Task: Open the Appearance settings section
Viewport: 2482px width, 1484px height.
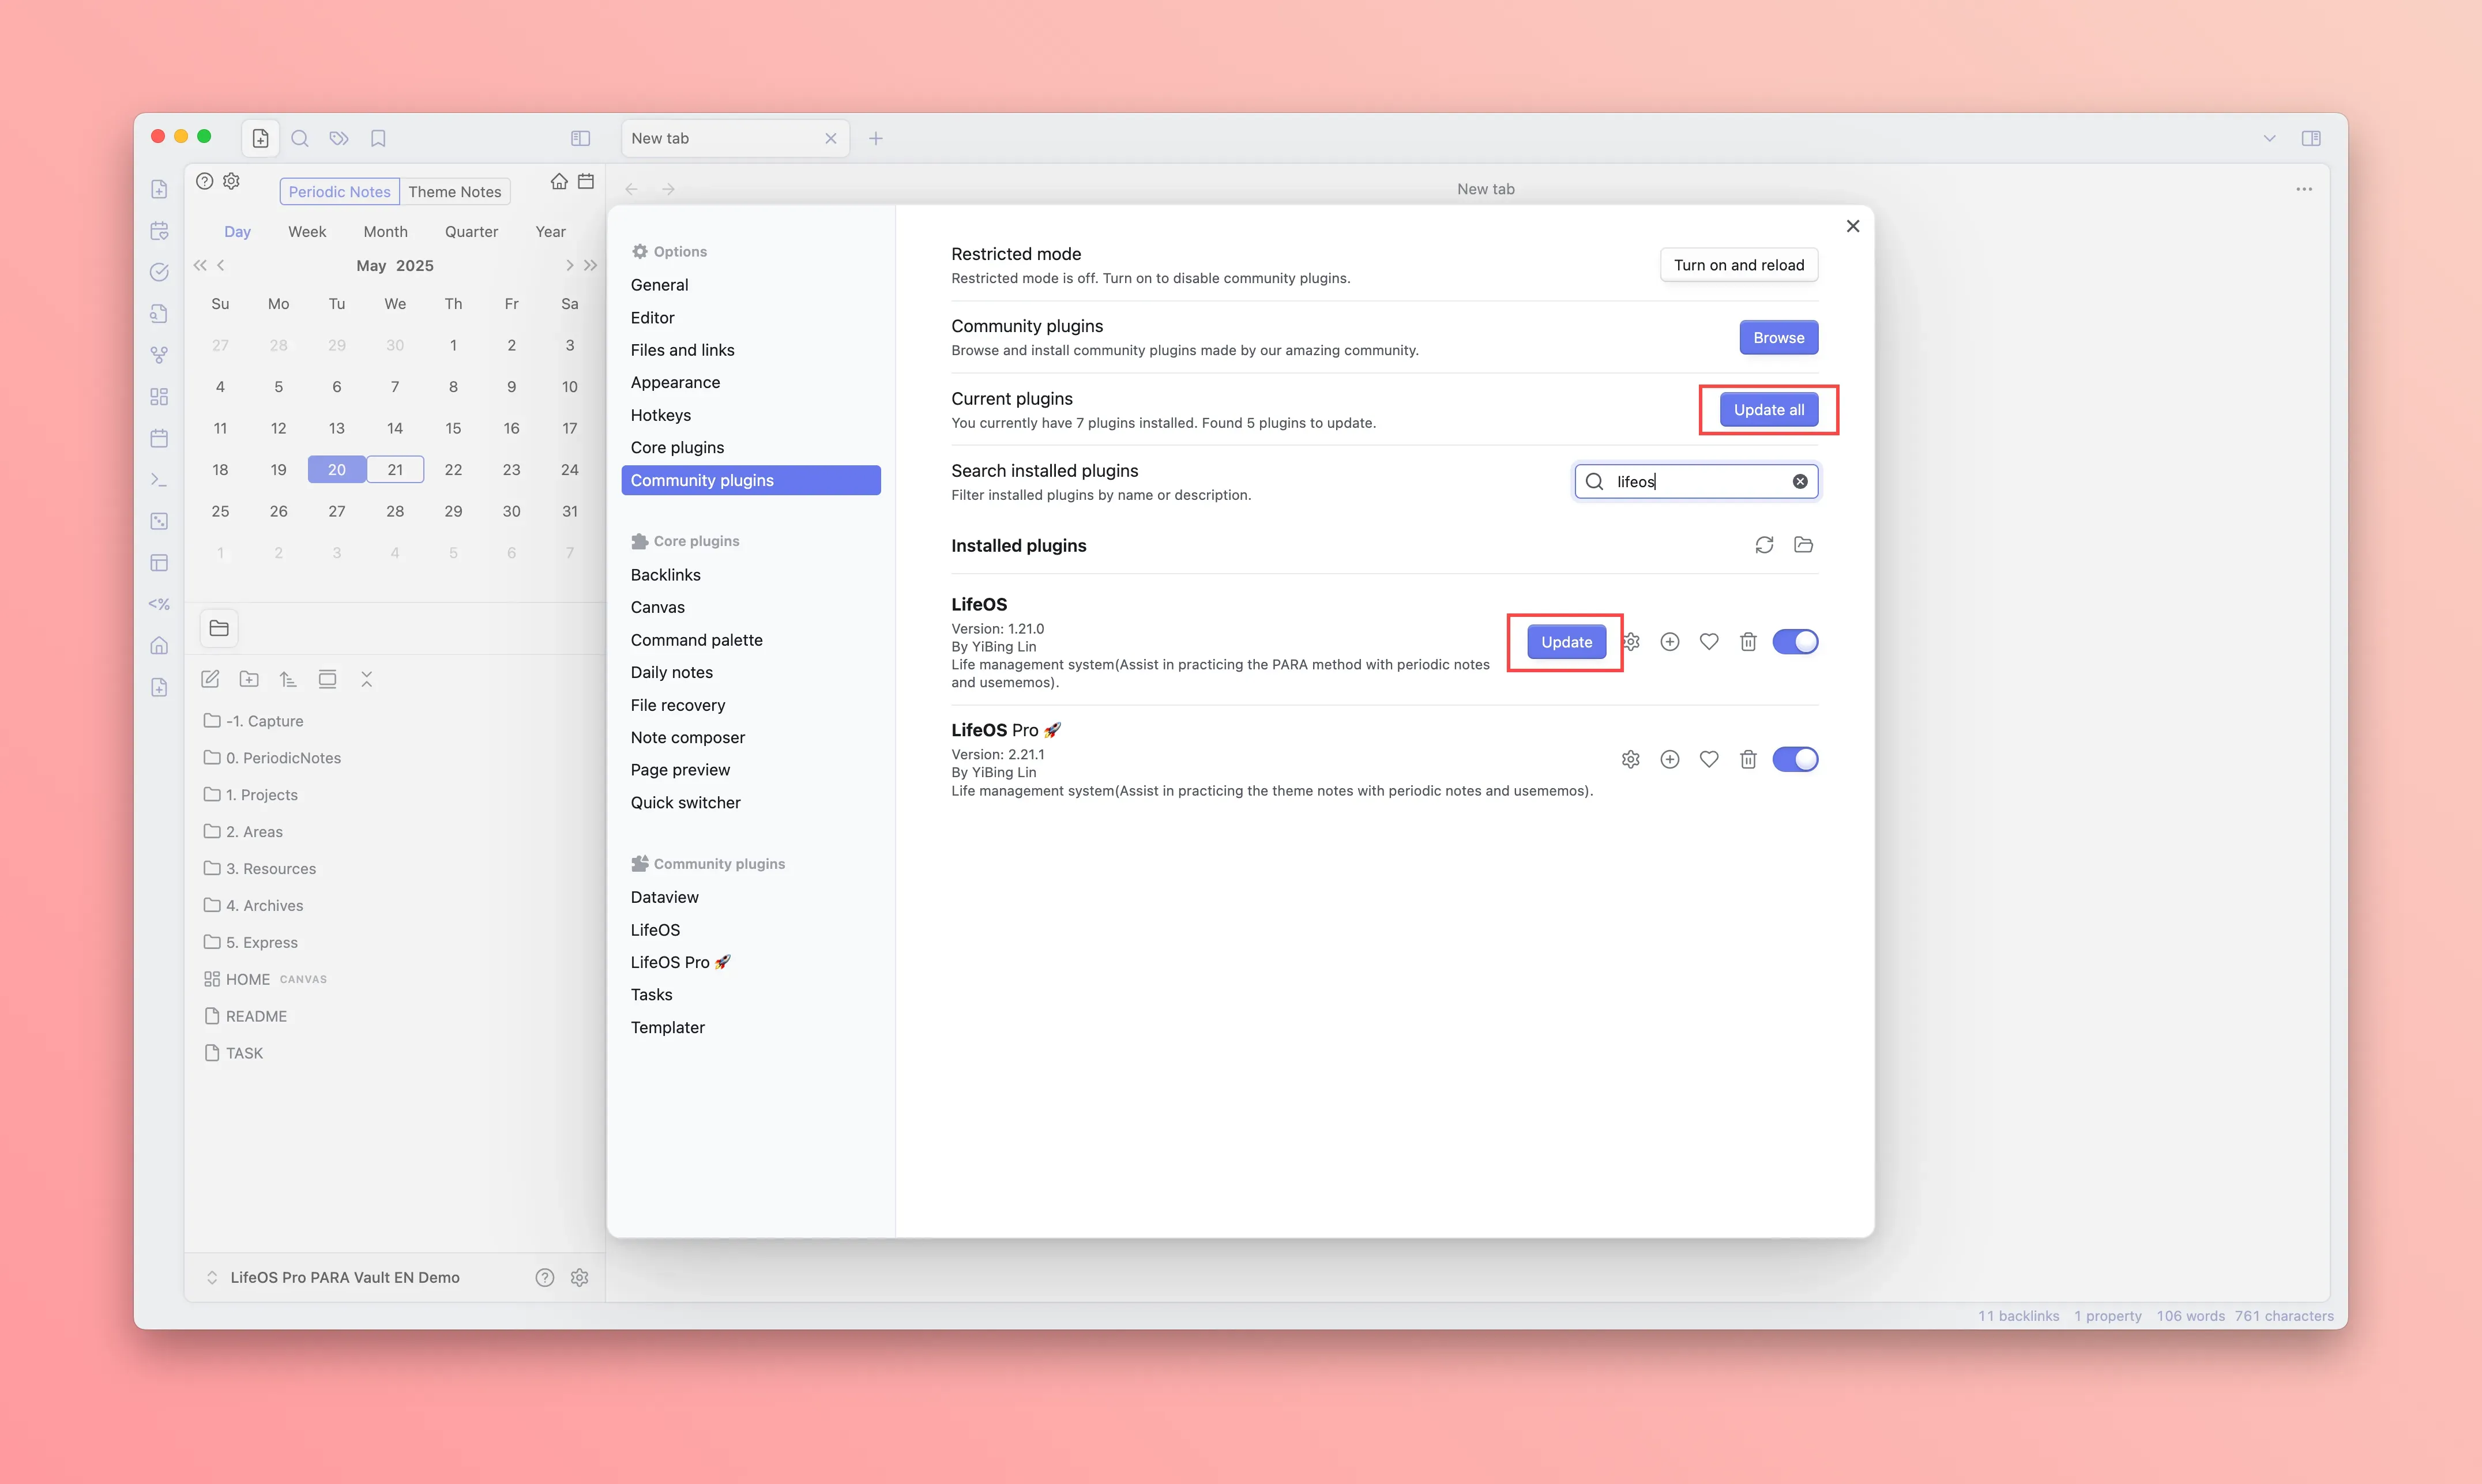Action: coord(675,382)
